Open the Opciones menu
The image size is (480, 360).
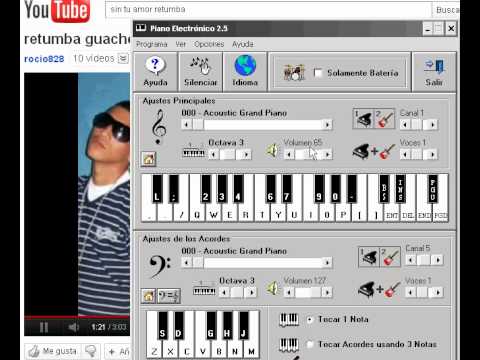pos(209,44)
